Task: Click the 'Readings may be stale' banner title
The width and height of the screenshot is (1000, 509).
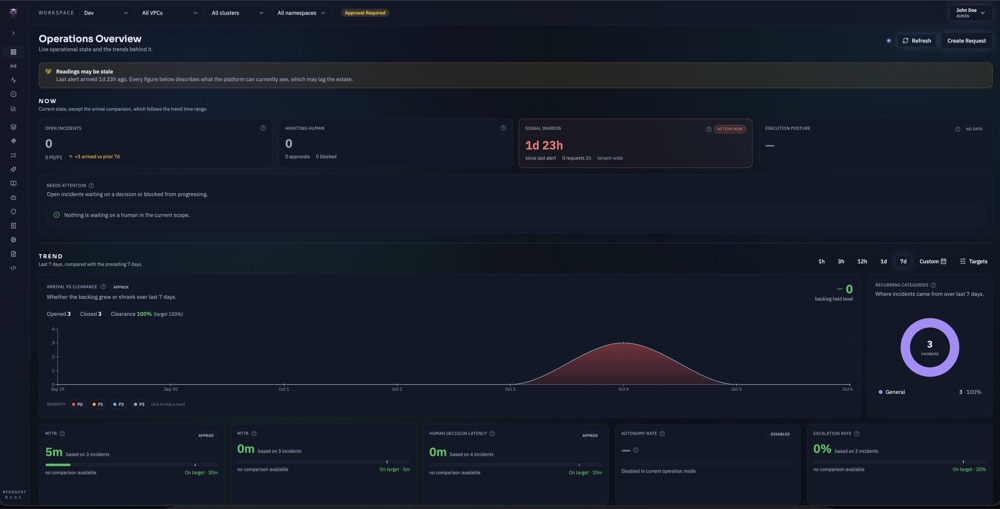Action: [84, 71]
